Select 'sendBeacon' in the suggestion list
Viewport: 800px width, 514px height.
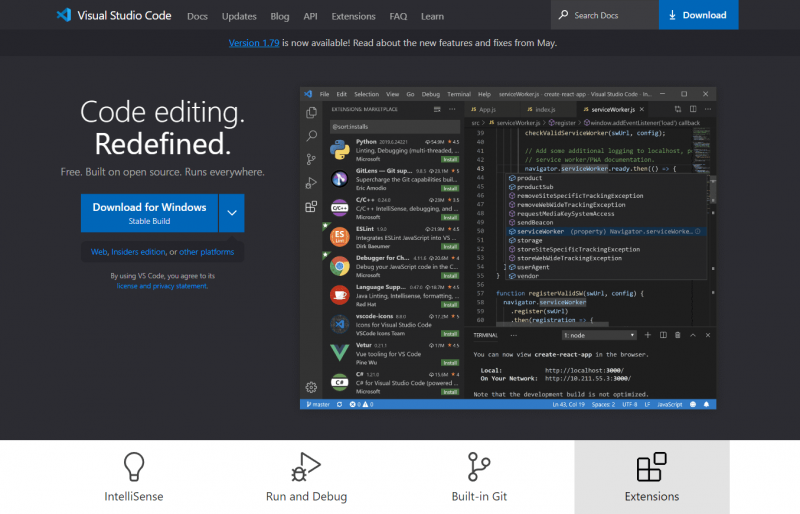(x=607, y=223)
